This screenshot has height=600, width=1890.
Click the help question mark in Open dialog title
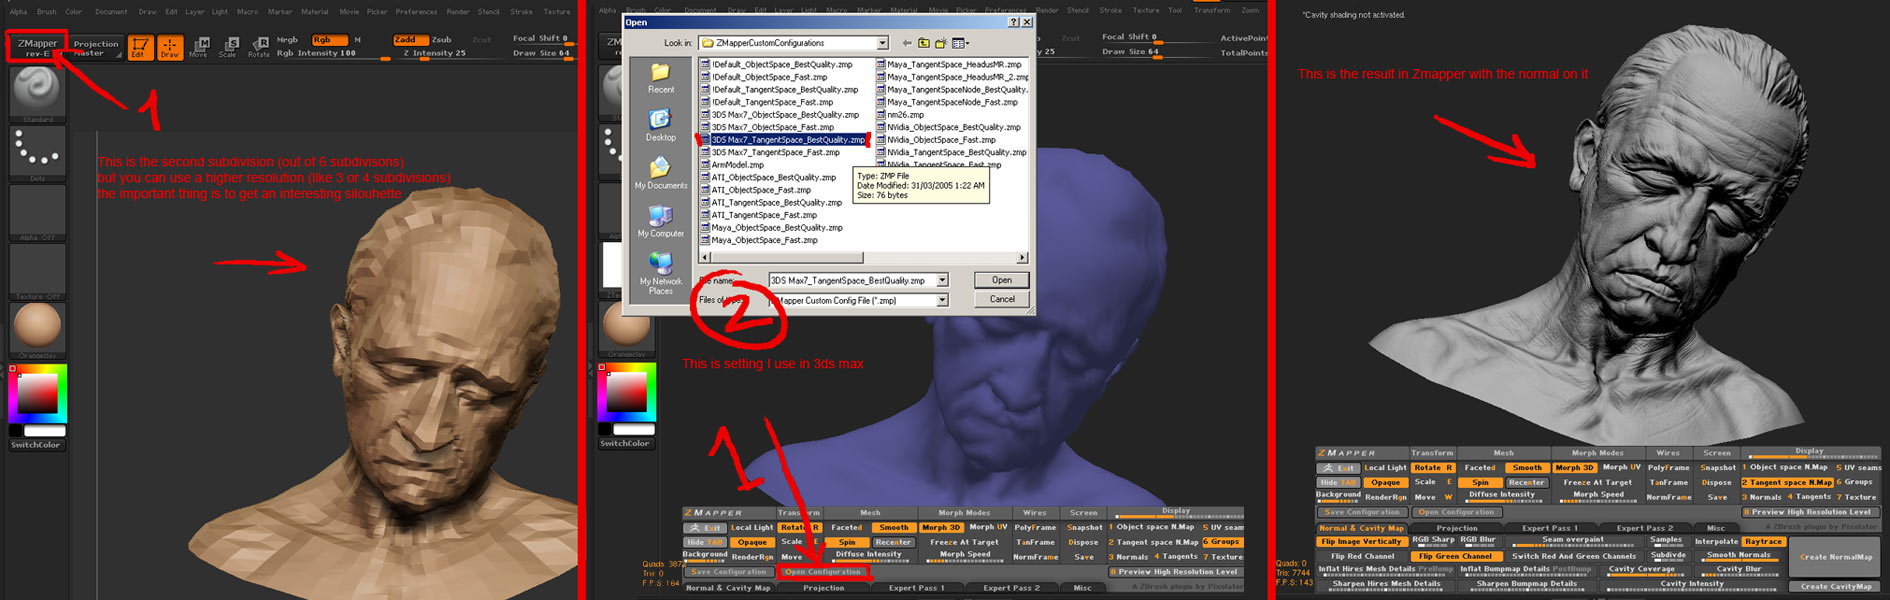[x=1012, y=22]
